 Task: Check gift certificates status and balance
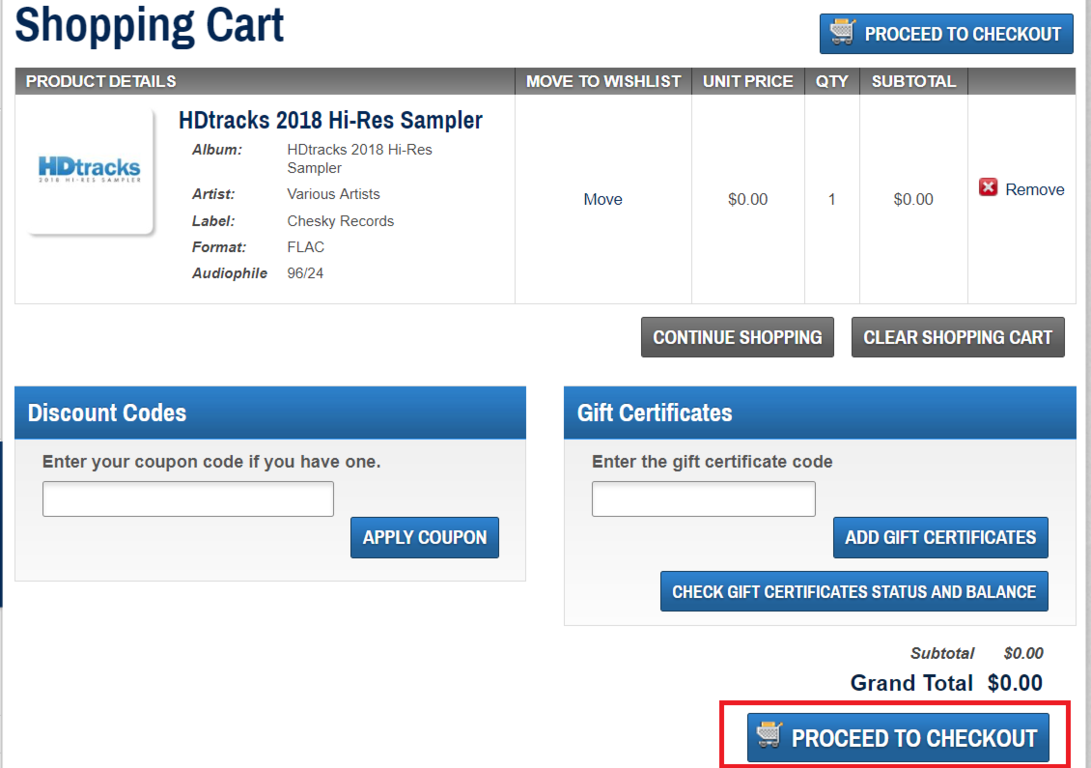click(x=854, y=591)
